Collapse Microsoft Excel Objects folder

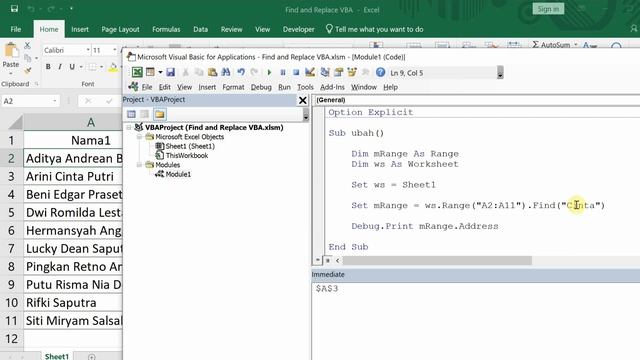click(x=139, y=137)
